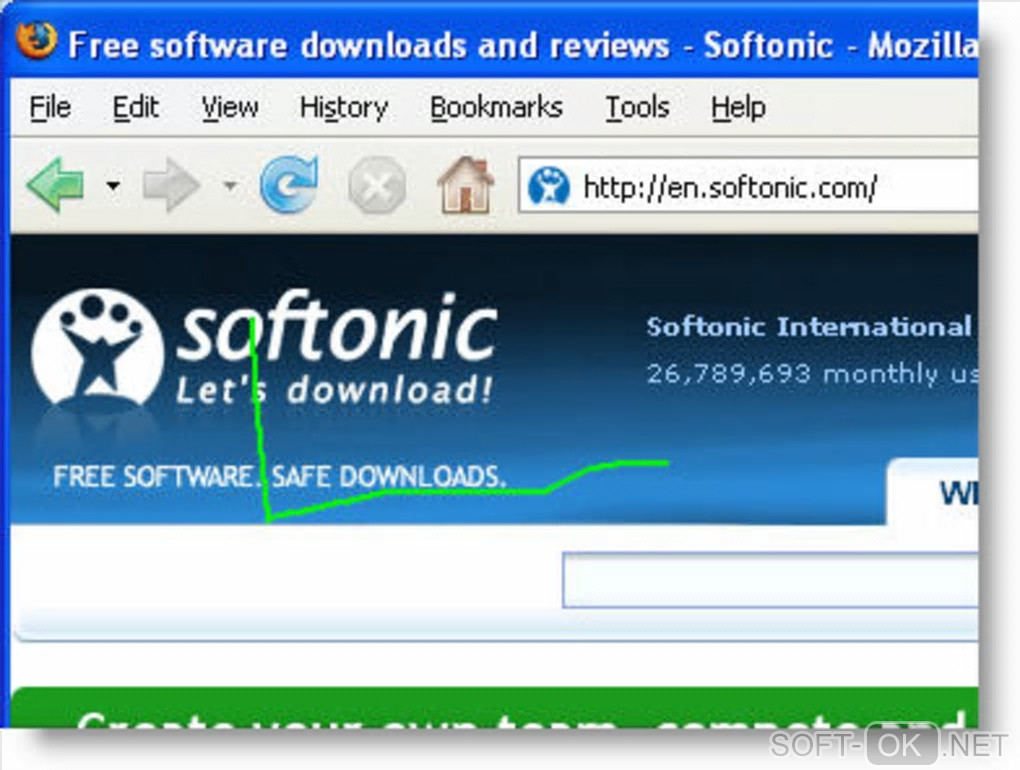The image size is (1020, 770).
Task: Open the History menu
Action: point(343,107)
